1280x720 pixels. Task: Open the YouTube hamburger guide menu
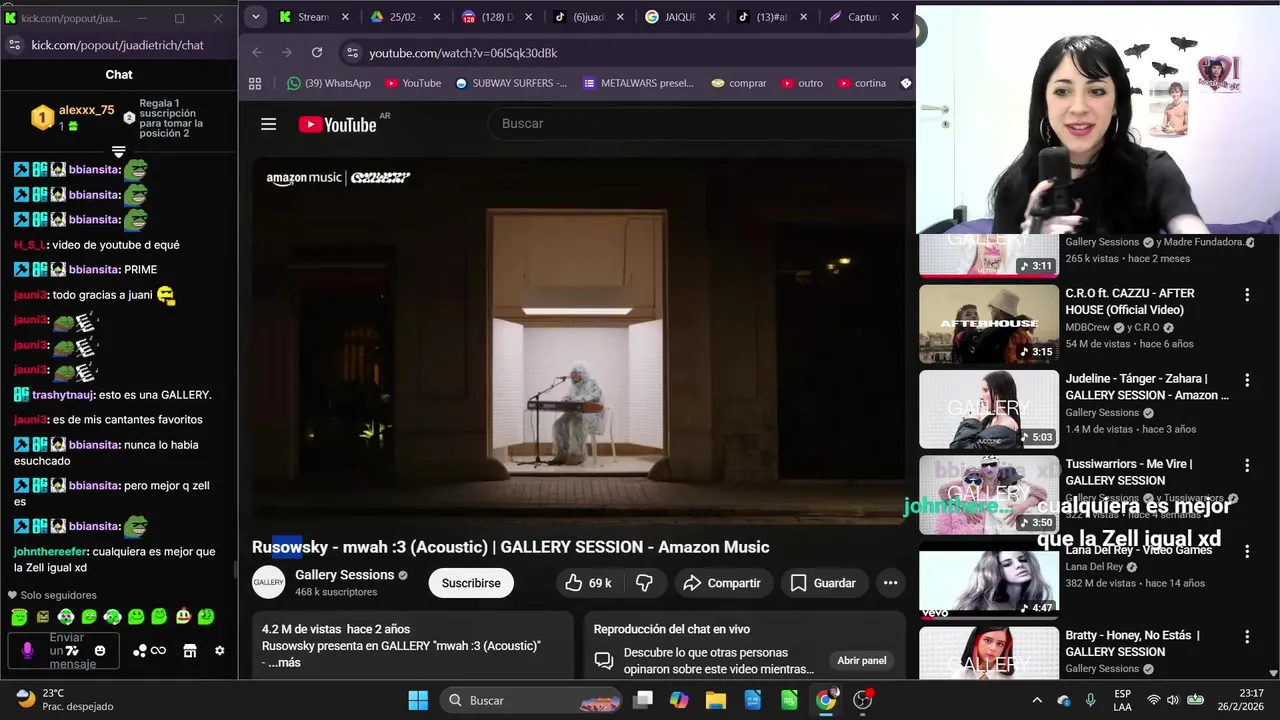click(268, 124)
